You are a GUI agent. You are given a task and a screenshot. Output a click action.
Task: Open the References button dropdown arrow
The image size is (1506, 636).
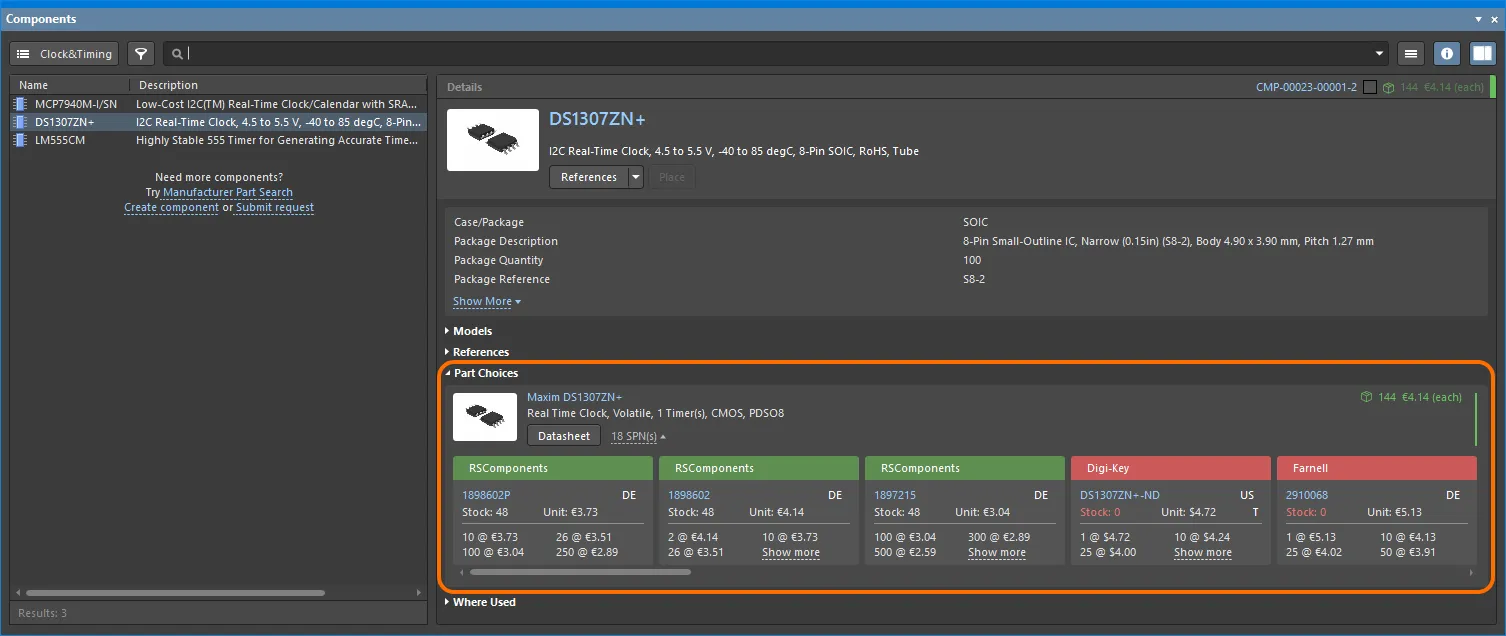point(635,177)
